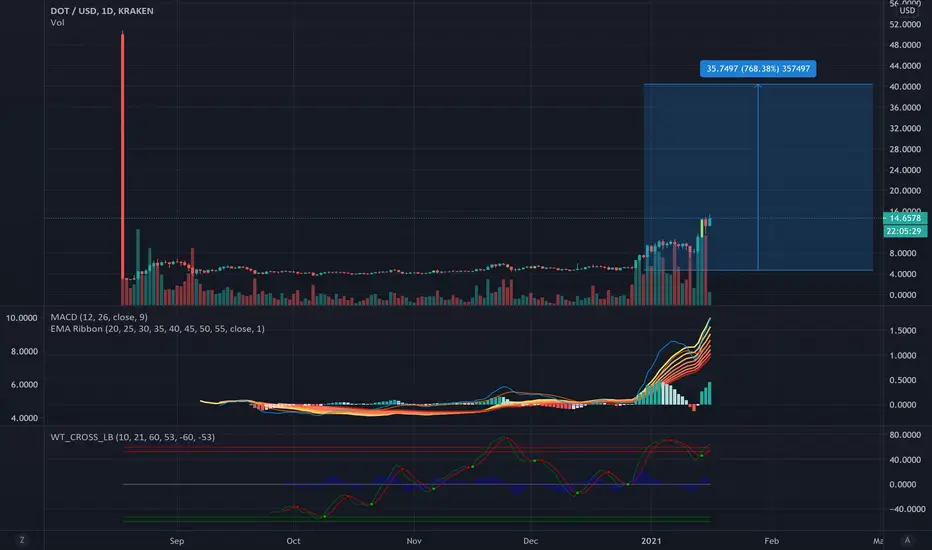Toggle the A auto-scale button
The image size is (932, 550).
pos(907,540)
